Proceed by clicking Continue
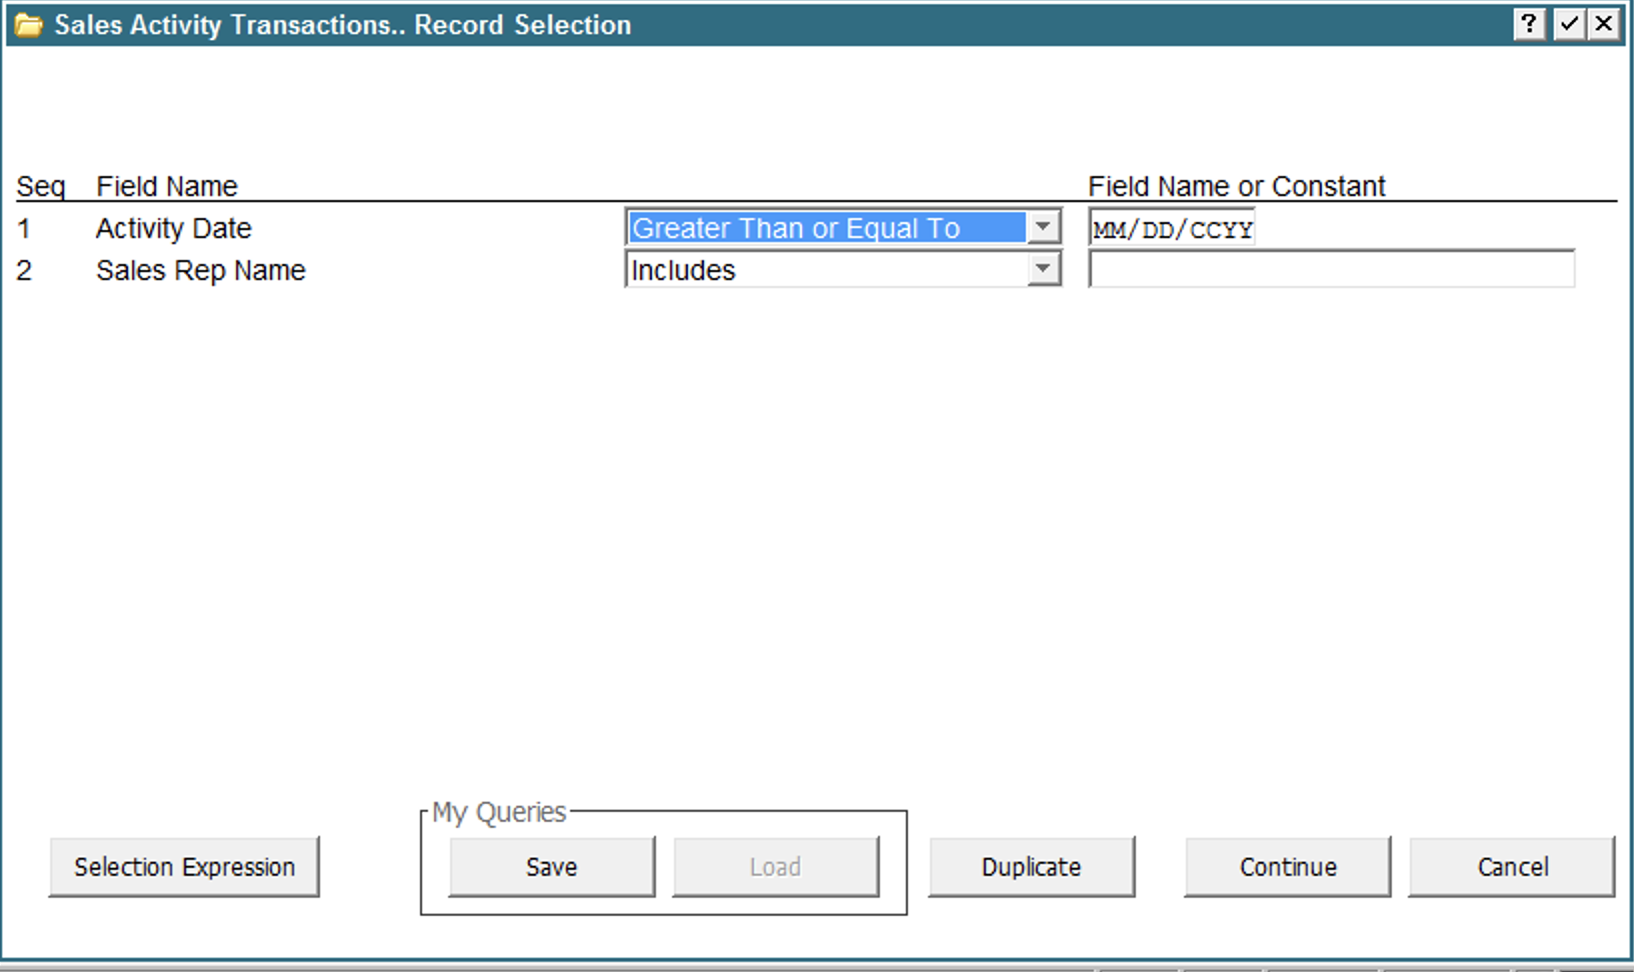 click(1287, 867)
